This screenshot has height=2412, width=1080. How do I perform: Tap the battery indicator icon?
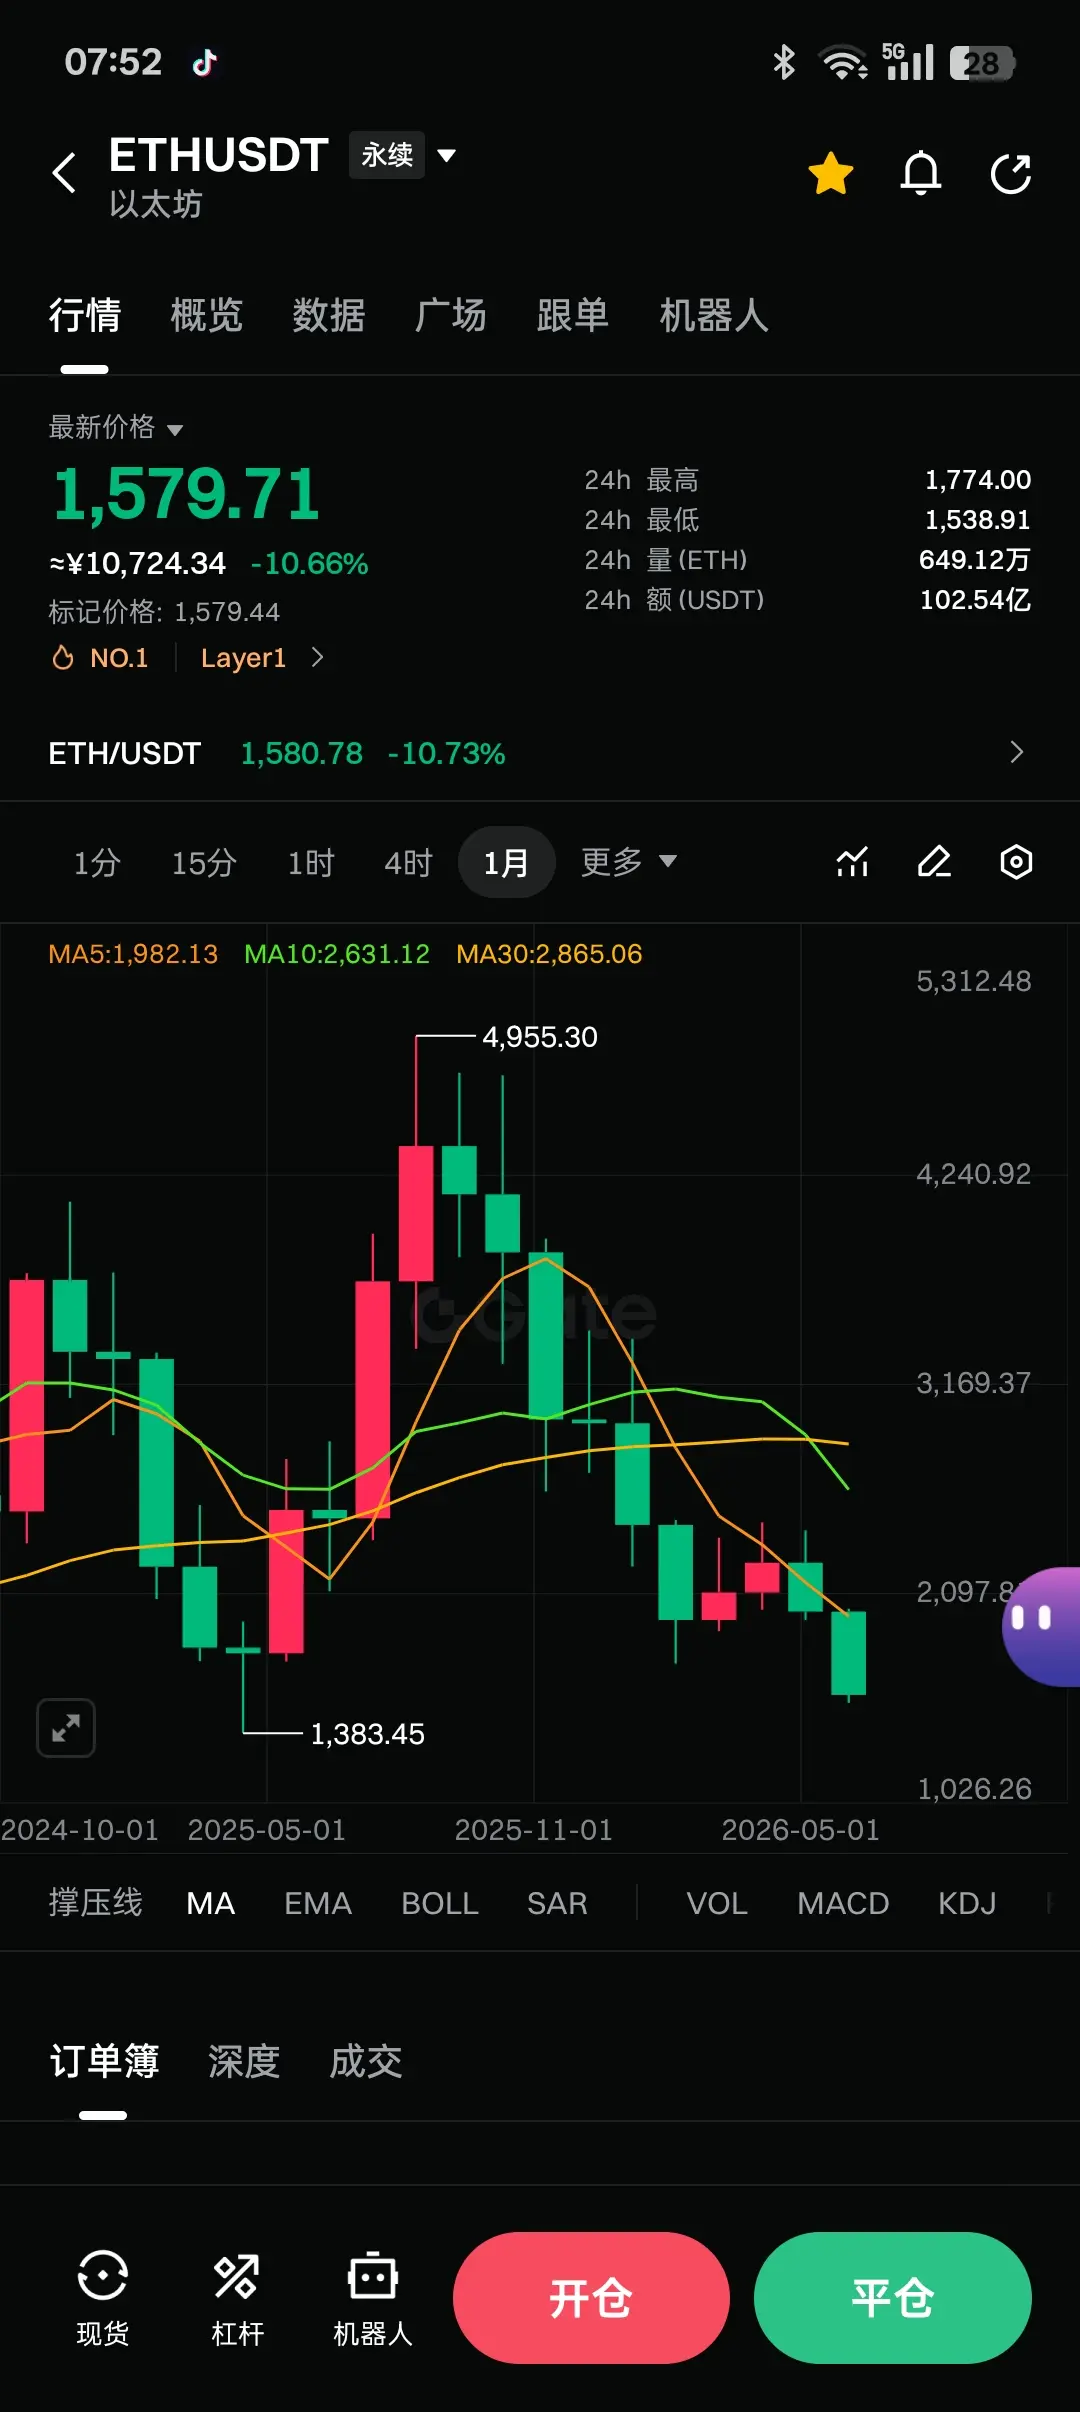click(982, 63)
